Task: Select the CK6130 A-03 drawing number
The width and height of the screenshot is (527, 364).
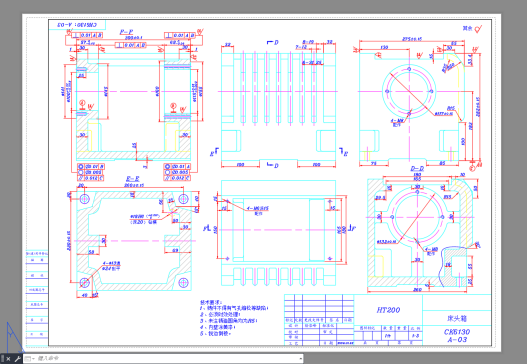Action: point(457,335)
